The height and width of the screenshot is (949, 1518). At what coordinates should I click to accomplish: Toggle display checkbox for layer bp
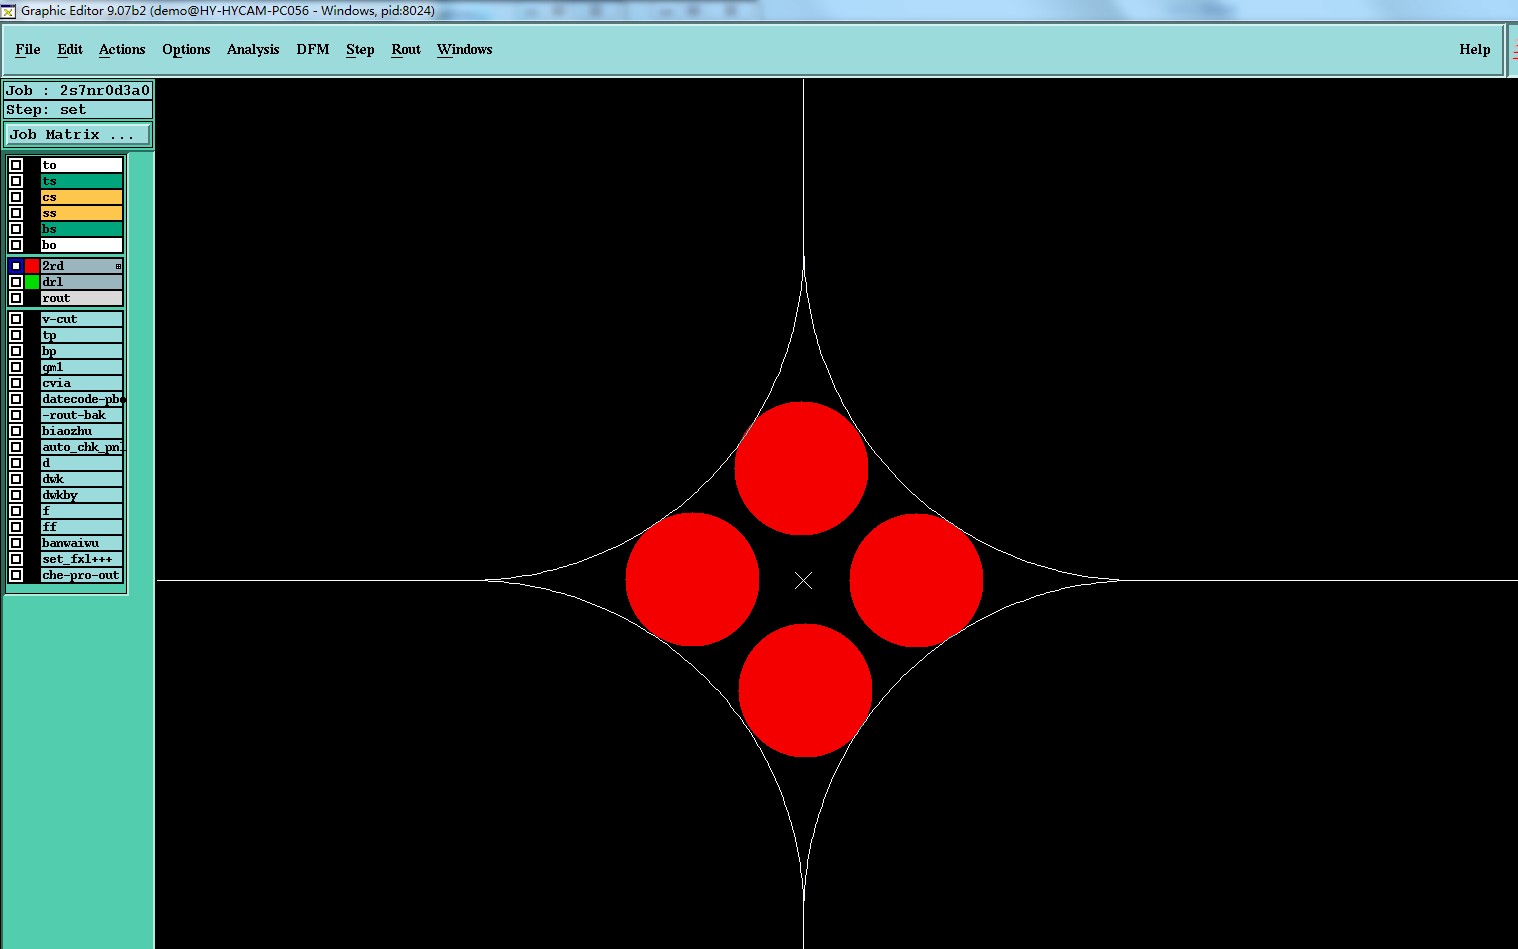point(16,351)
